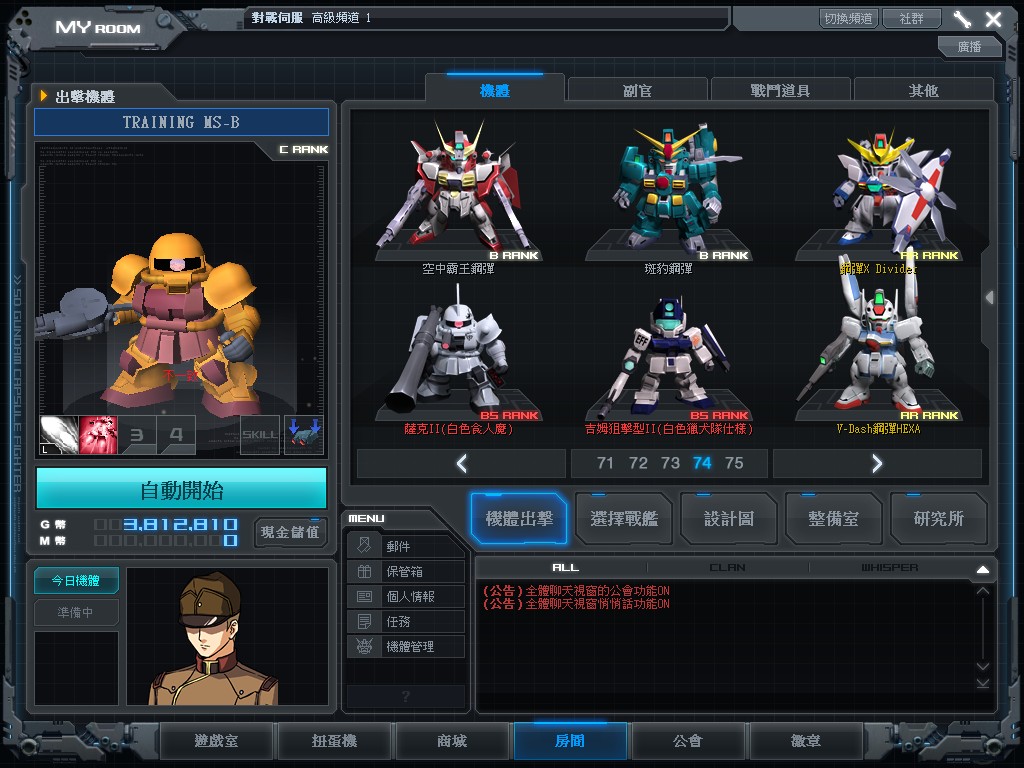Click the 準備中 button

(x=76, y=612)
